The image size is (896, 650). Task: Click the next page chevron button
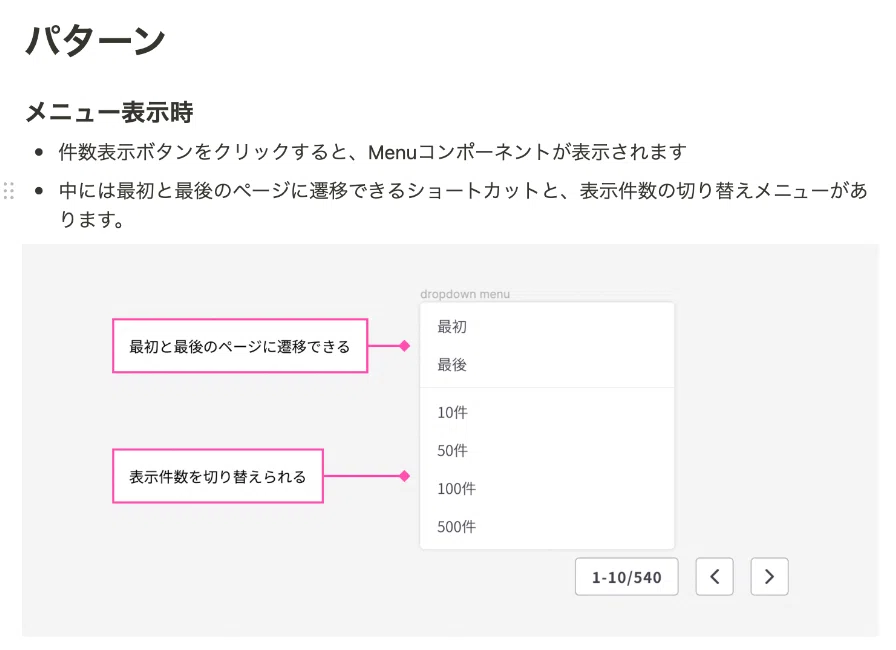coord(769,577)
